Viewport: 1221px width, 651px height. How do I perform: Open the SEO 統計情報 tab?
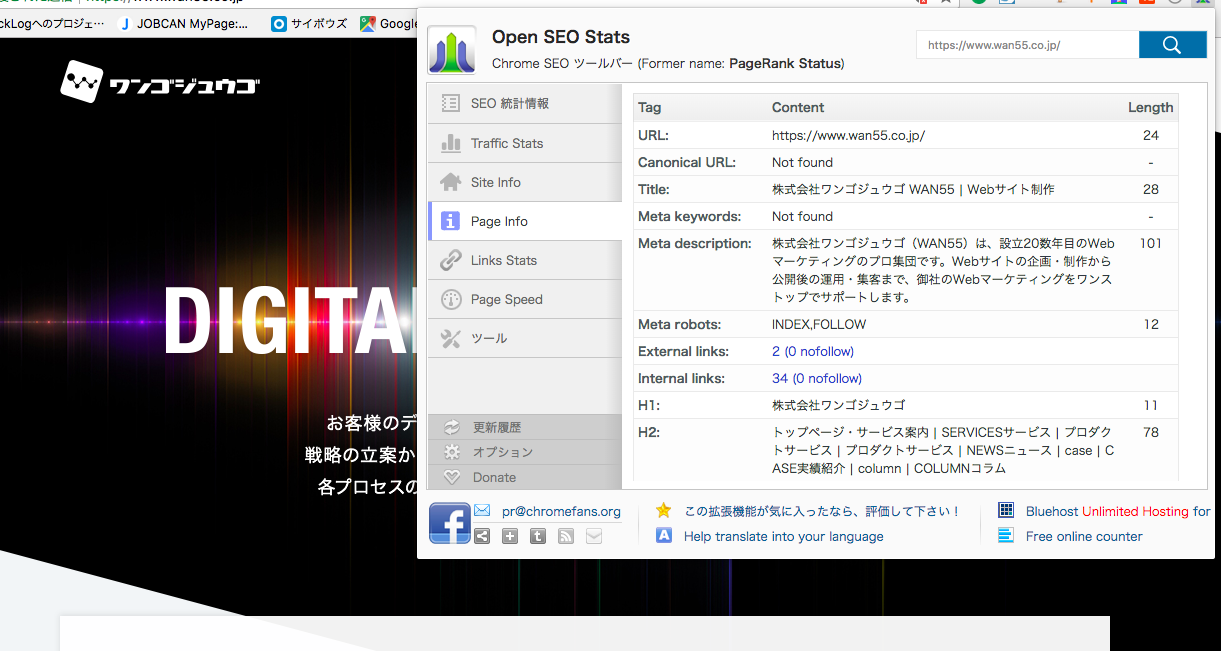[x=509, y=103]
